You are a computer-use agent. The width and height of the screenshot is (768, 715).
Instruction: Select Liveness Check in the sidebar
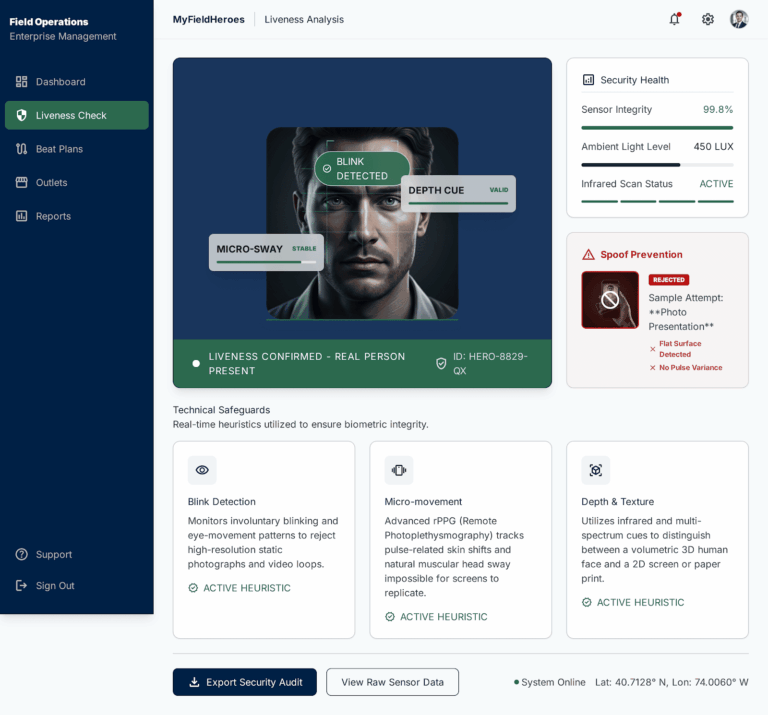coord(76,115)
